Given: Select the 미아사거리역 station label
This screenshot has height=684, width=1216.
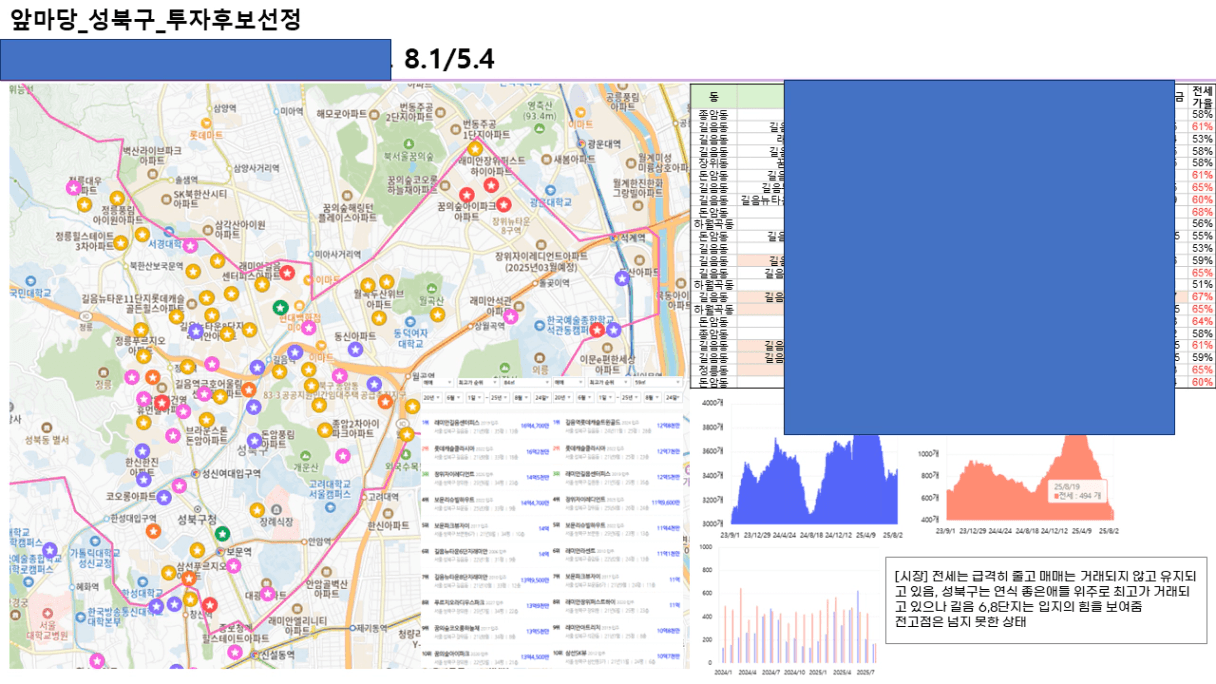Looking at the screenshot, I should (337, 254).
